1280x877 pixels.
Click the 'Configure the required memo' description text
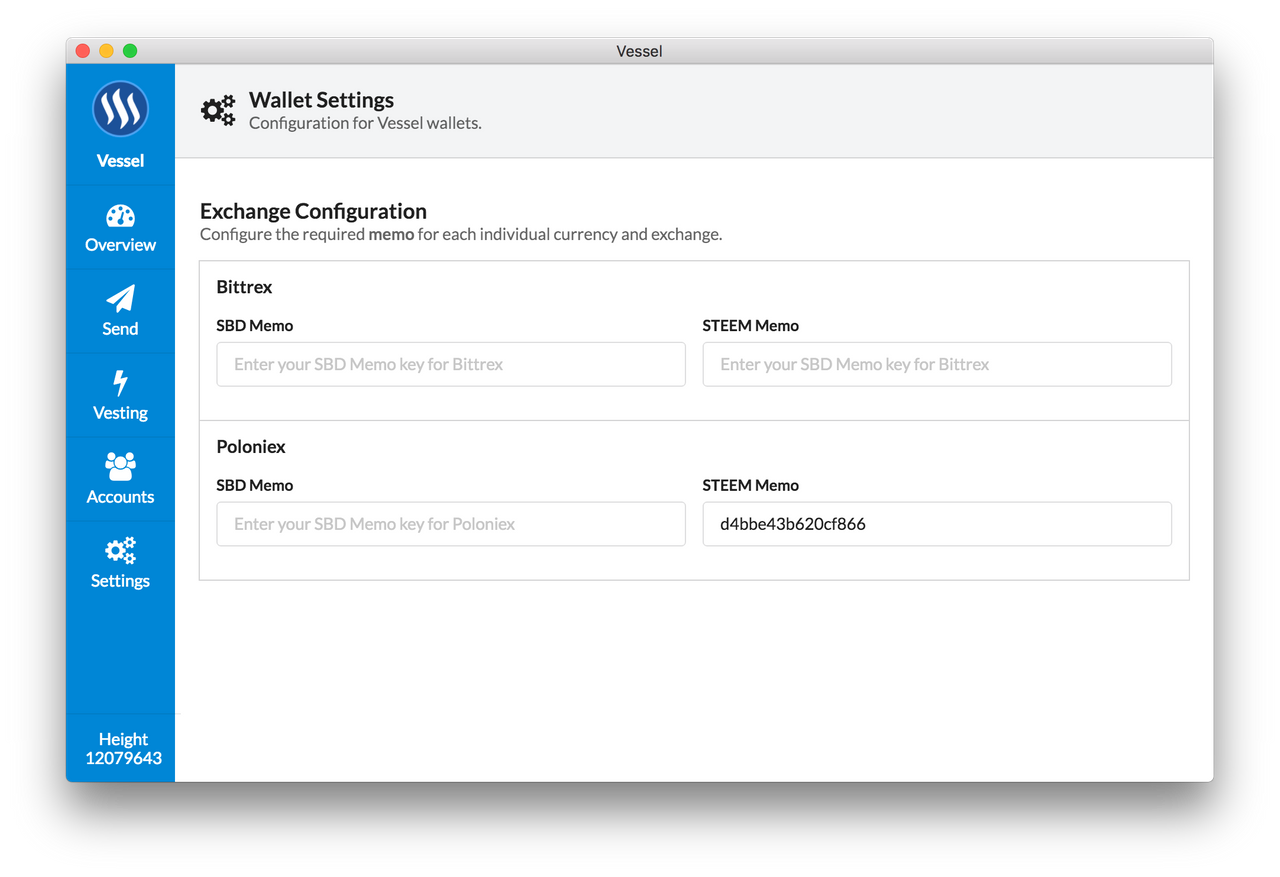461,235
